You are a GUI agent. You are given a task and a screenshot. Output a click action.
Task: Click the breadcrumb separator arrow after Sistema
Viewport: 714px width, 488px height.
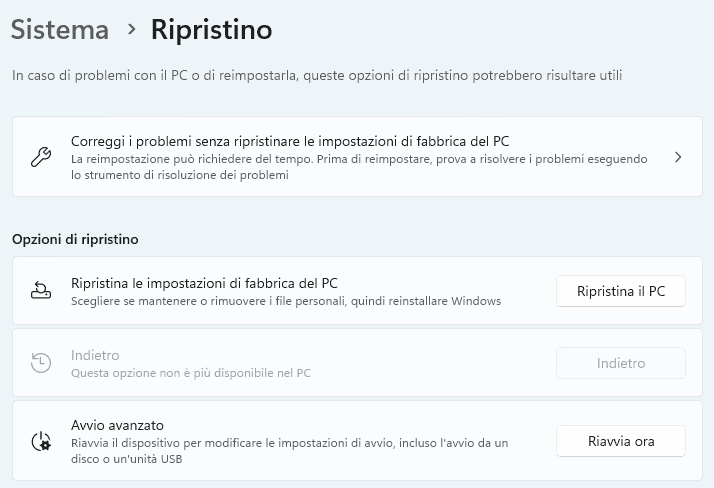point(131,30)
